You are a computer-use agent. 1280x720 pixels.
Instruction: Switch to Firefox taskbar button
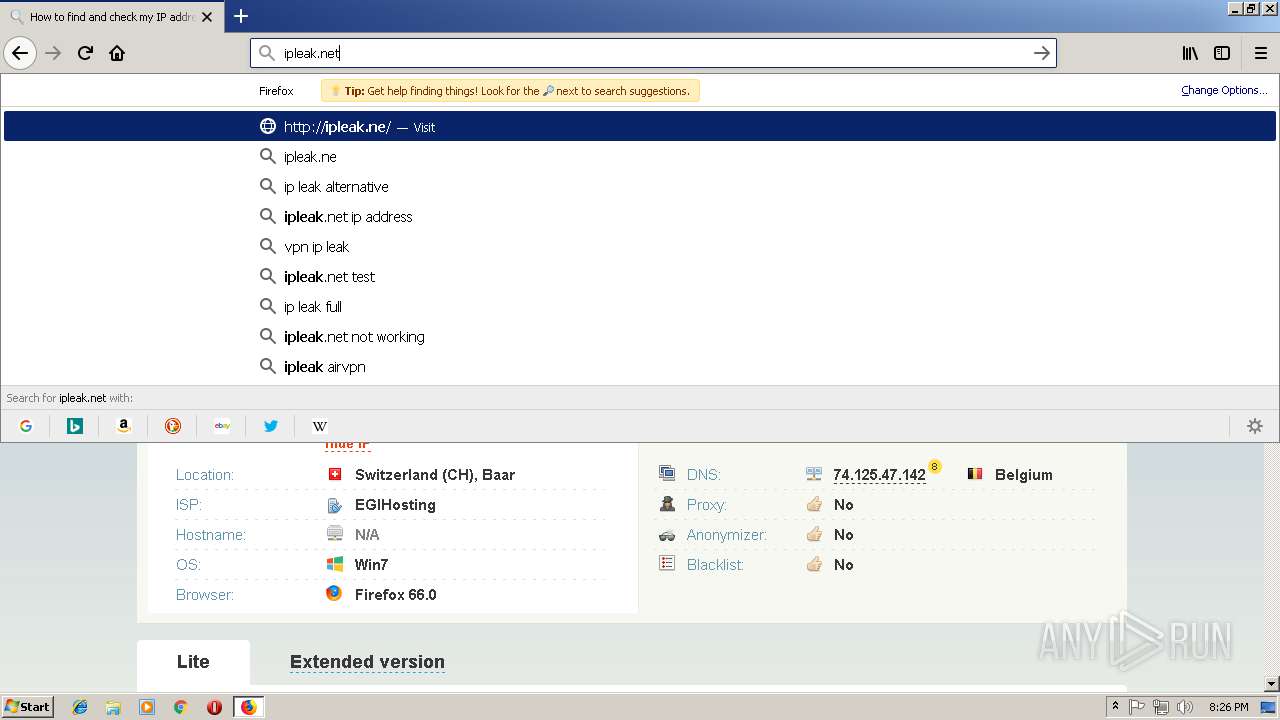[x=248, y=707]
